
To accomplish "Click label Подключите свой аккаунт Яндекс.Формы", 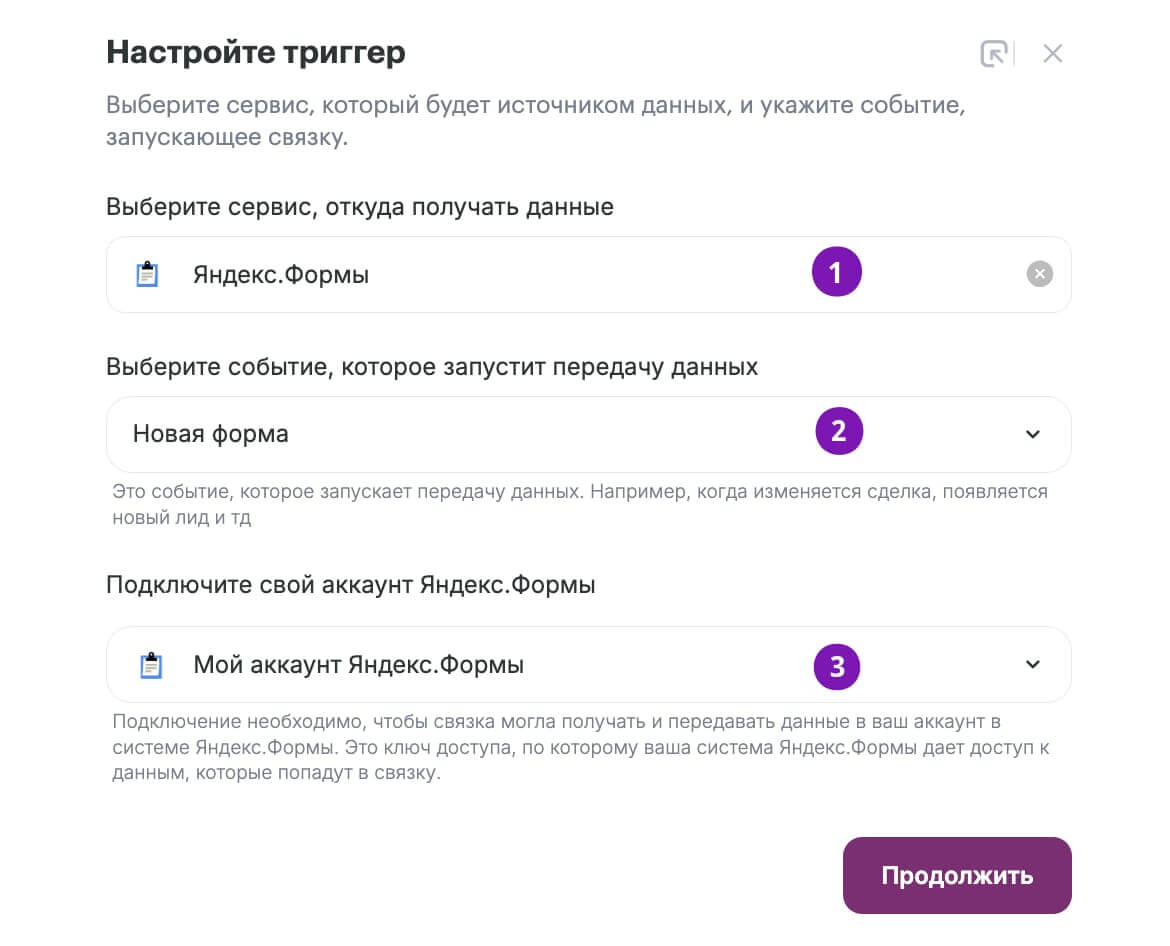I will tap(351, 585).
